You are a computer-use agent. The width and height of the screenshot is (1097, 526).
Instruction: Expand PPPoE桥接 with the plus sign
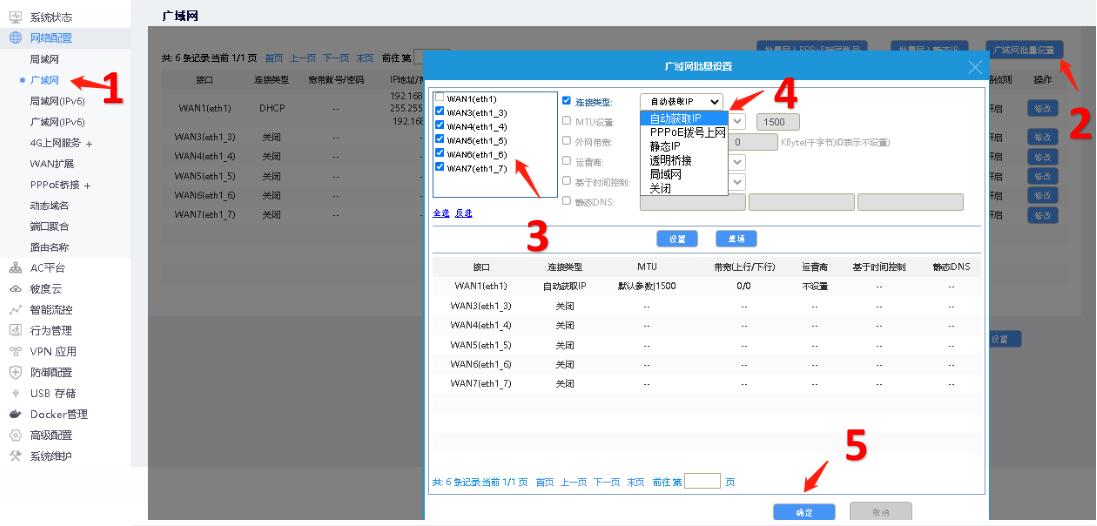pos(87,185)
